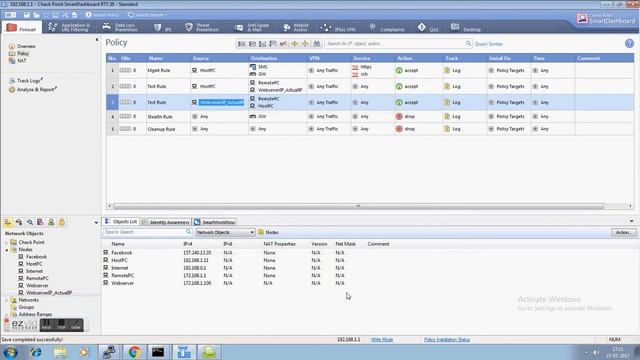Click the first policy toolbar icon (add rule)

click(242, 44)
